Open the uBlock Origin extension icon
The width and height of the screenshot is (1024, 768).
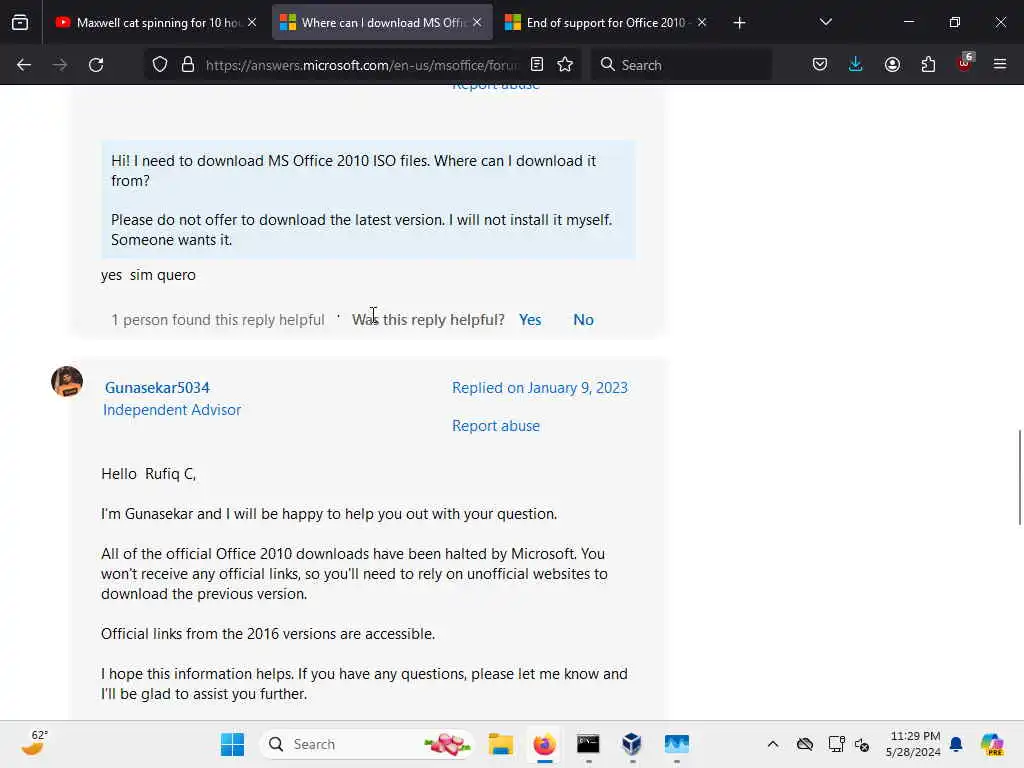coord(965,63)
